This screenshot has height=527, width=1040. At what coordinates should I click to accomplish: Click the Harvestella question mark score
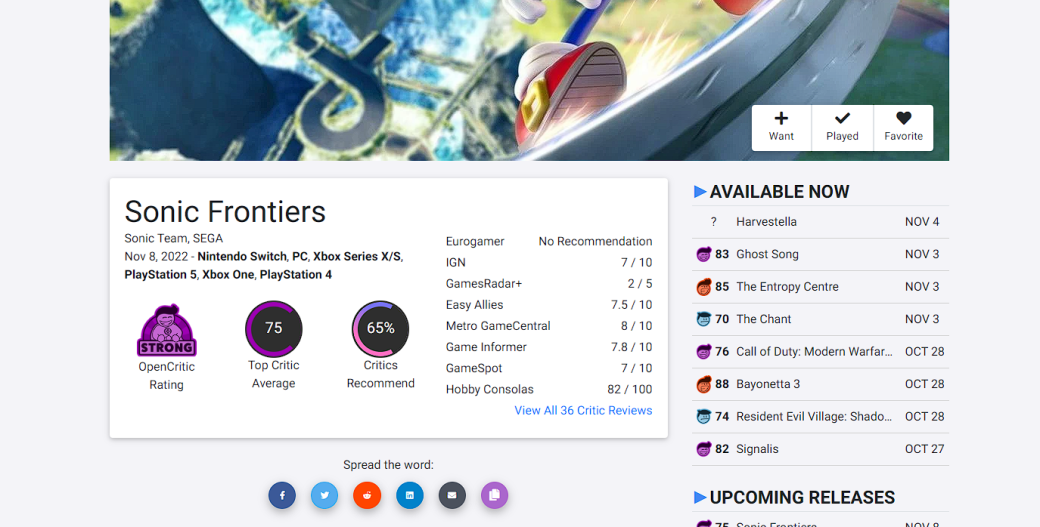714,222
